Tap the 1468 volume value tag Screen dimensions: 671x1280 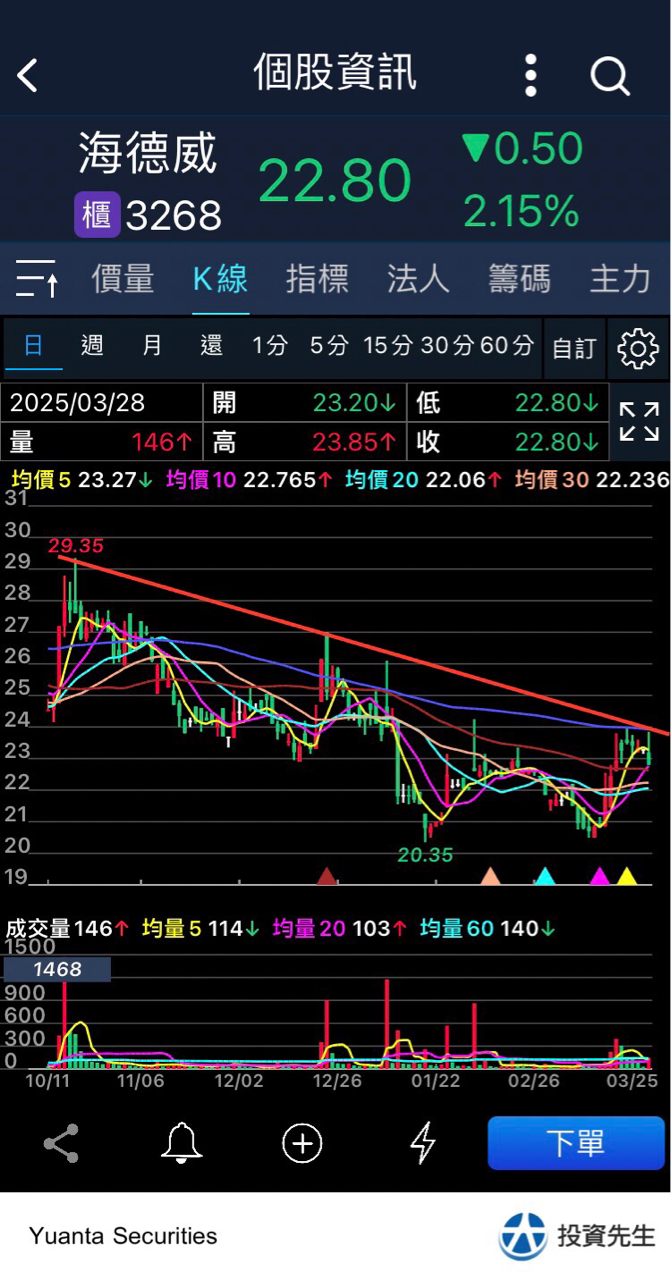(x=57, y=969)
